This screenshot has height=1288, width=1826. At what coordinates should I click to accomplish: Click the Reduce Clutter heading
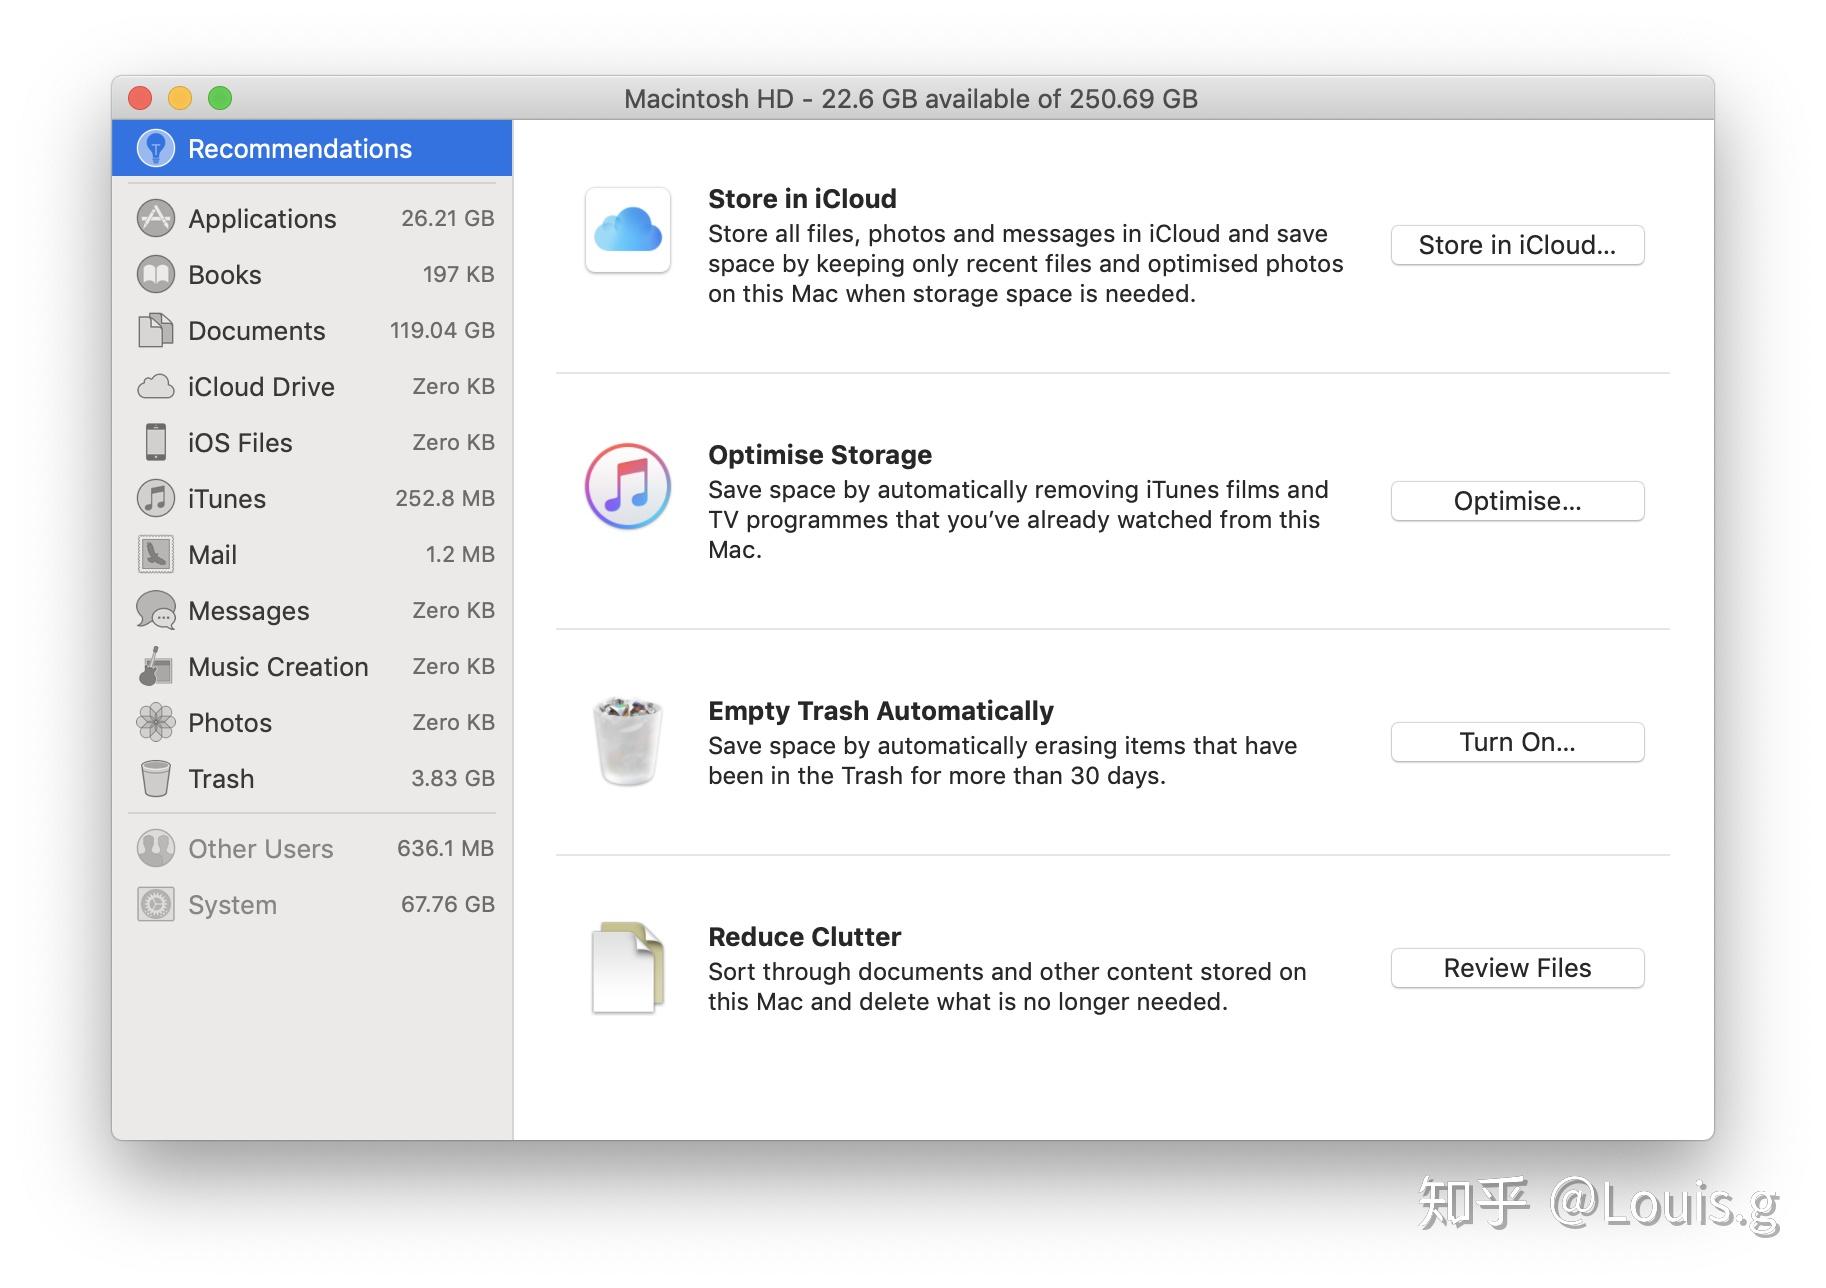tap(805, 937)
